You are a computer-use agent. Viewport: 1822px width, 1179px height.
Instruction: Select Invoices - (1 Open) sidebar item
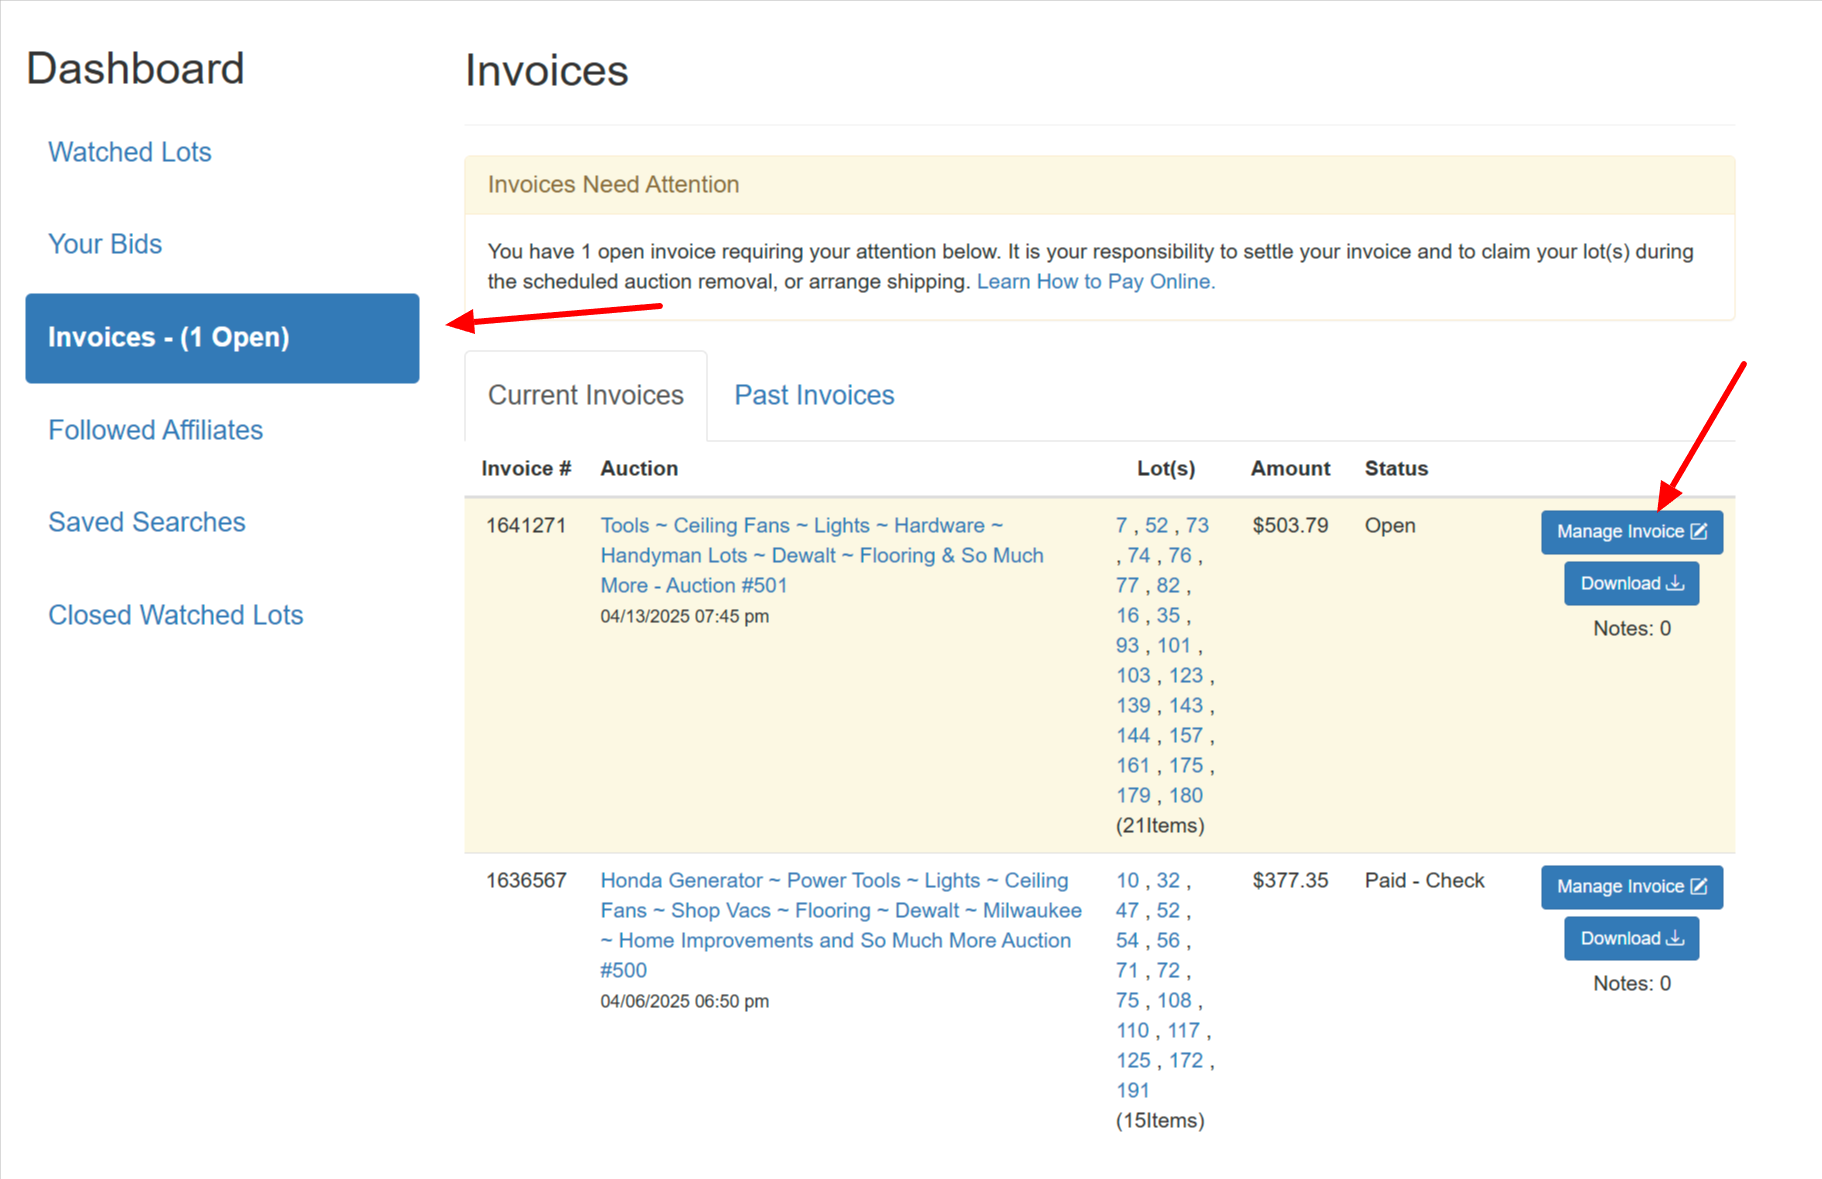tap(222, 338)
